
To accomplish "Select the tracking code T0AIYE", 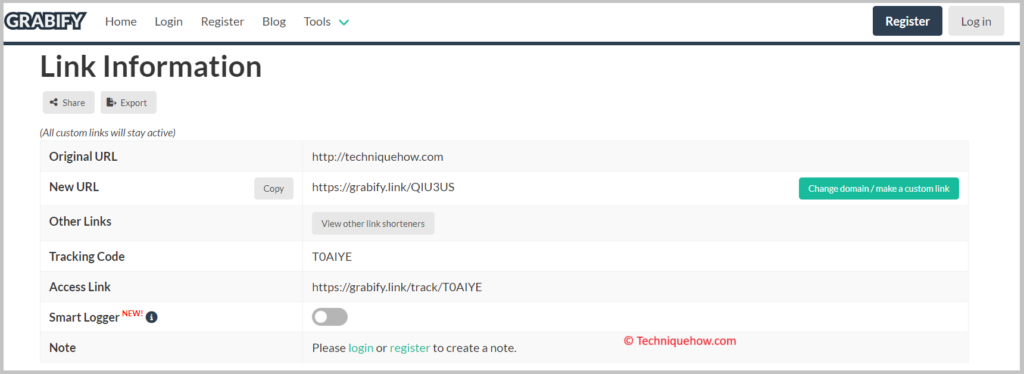I will 332,257.
